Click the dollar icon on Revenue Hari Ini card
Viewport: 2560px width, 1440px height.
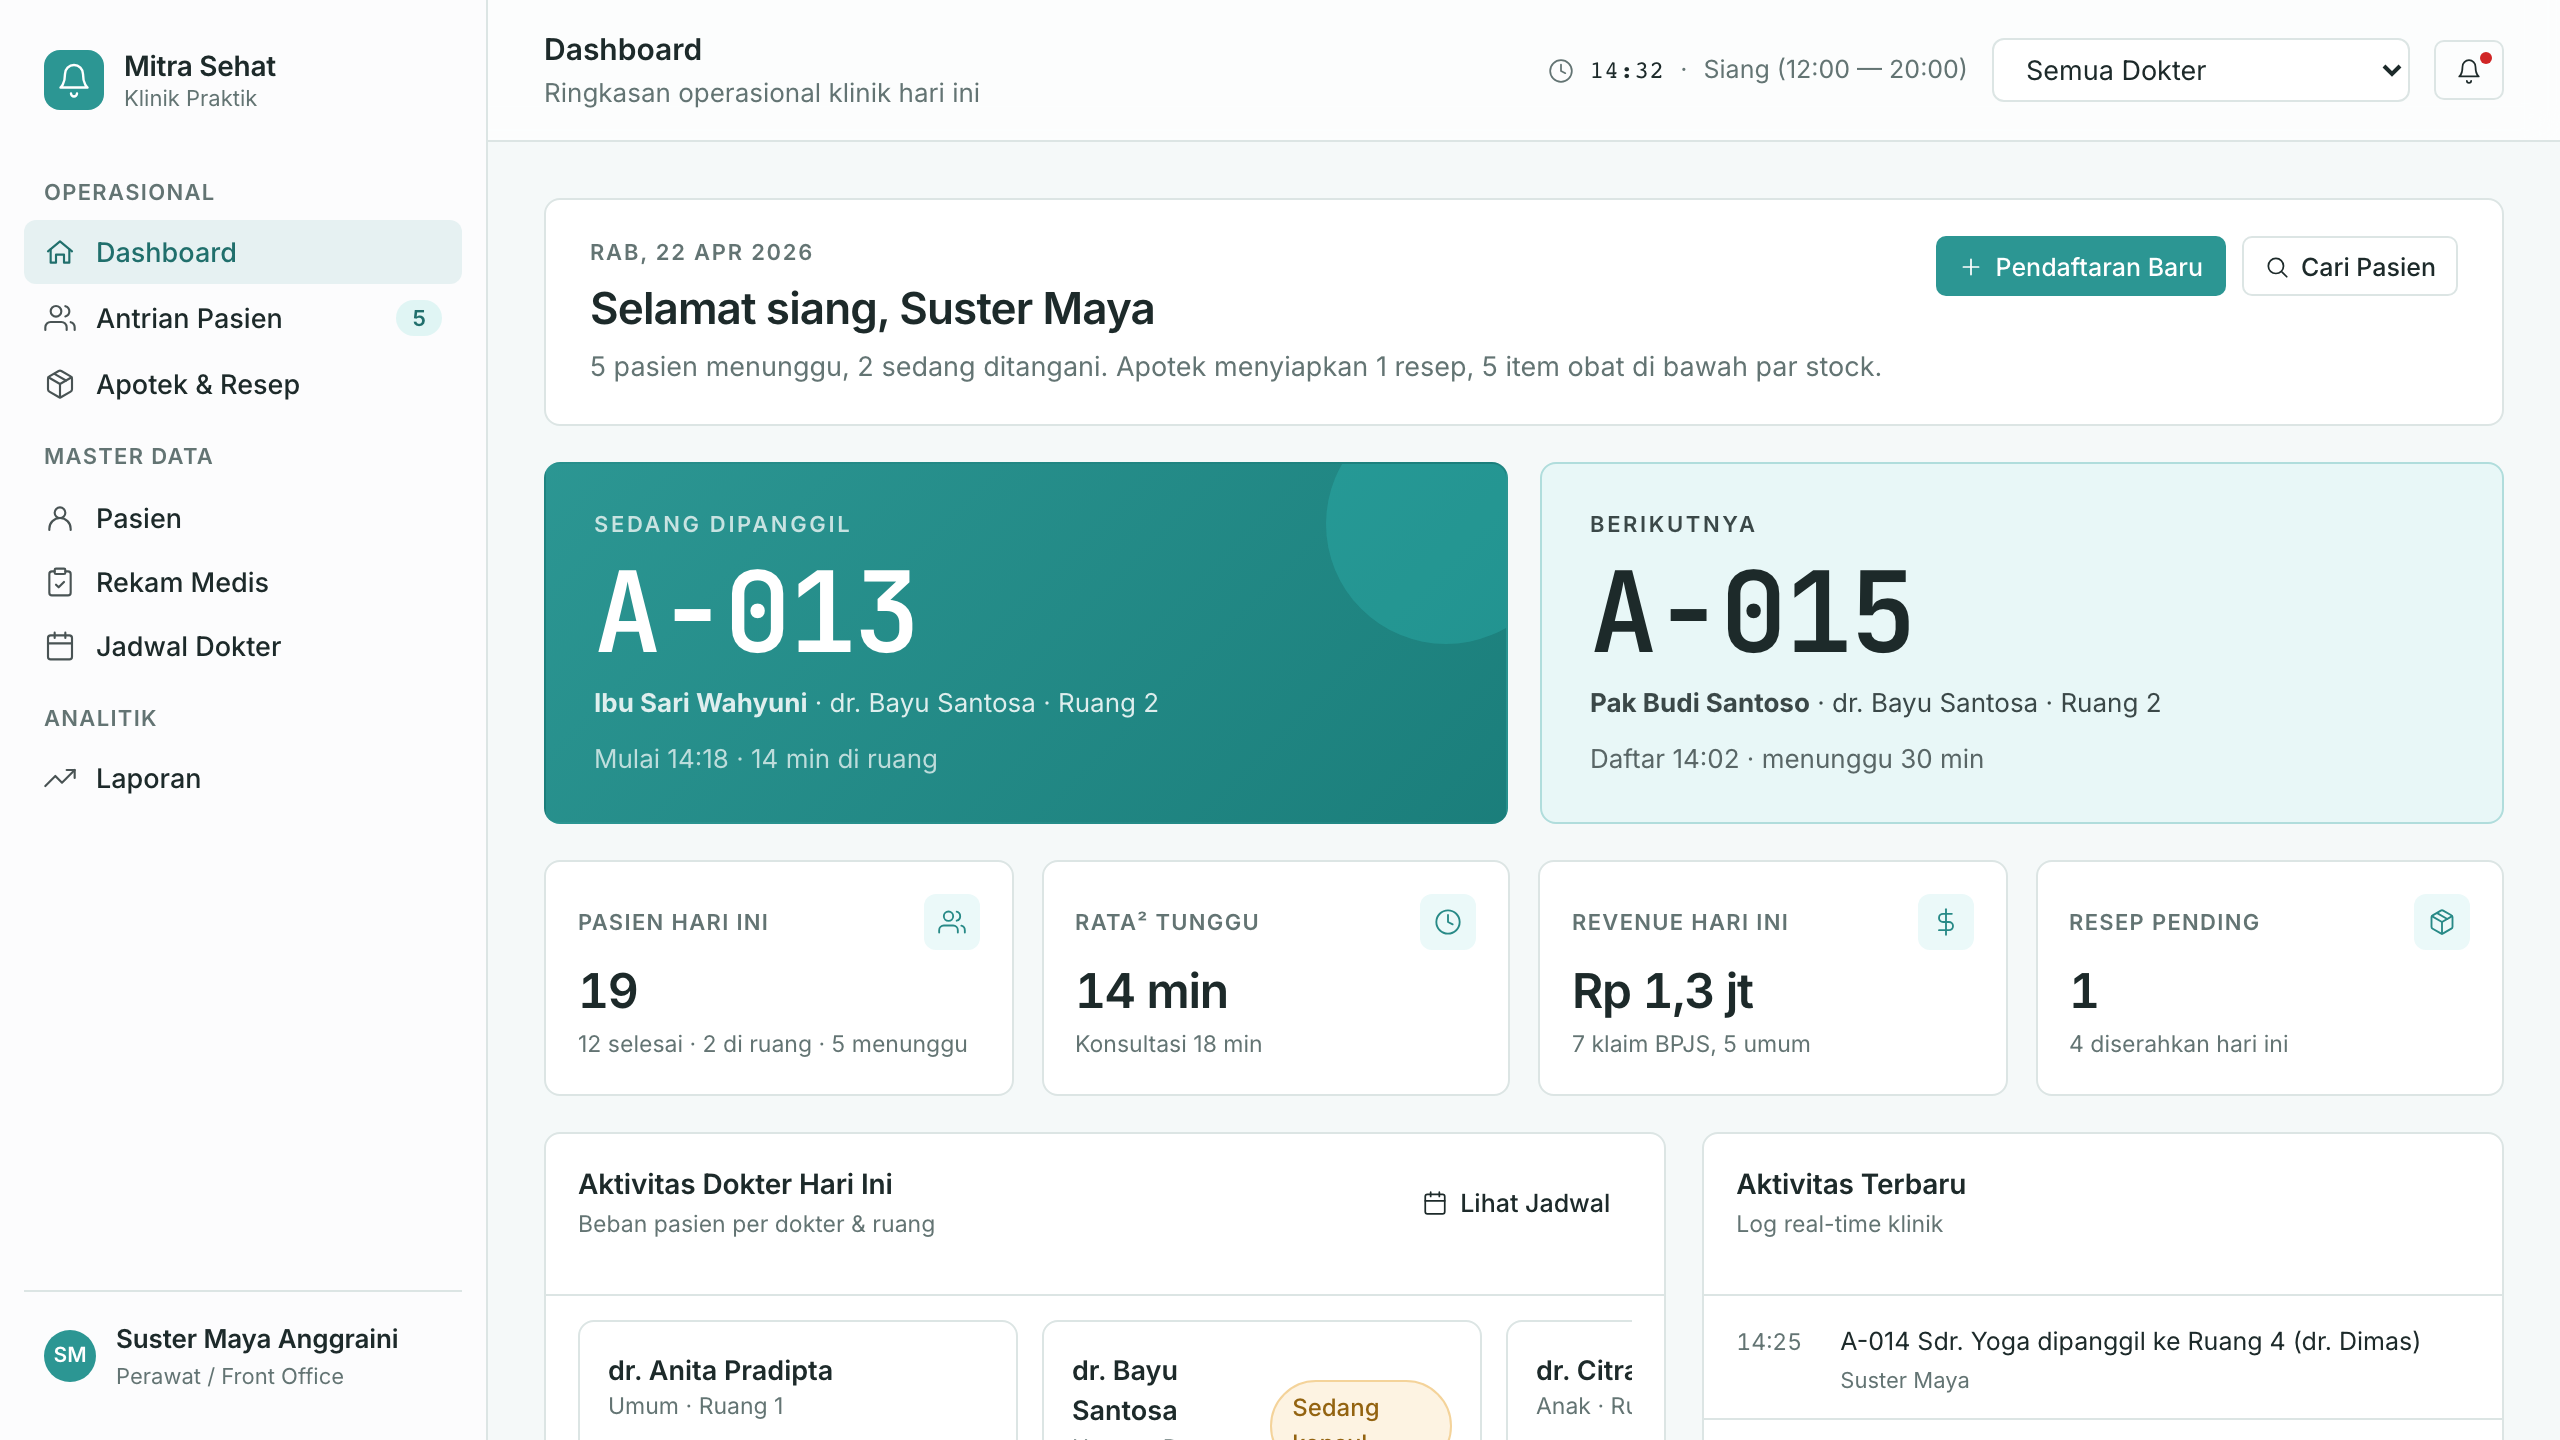(1946, 922)
